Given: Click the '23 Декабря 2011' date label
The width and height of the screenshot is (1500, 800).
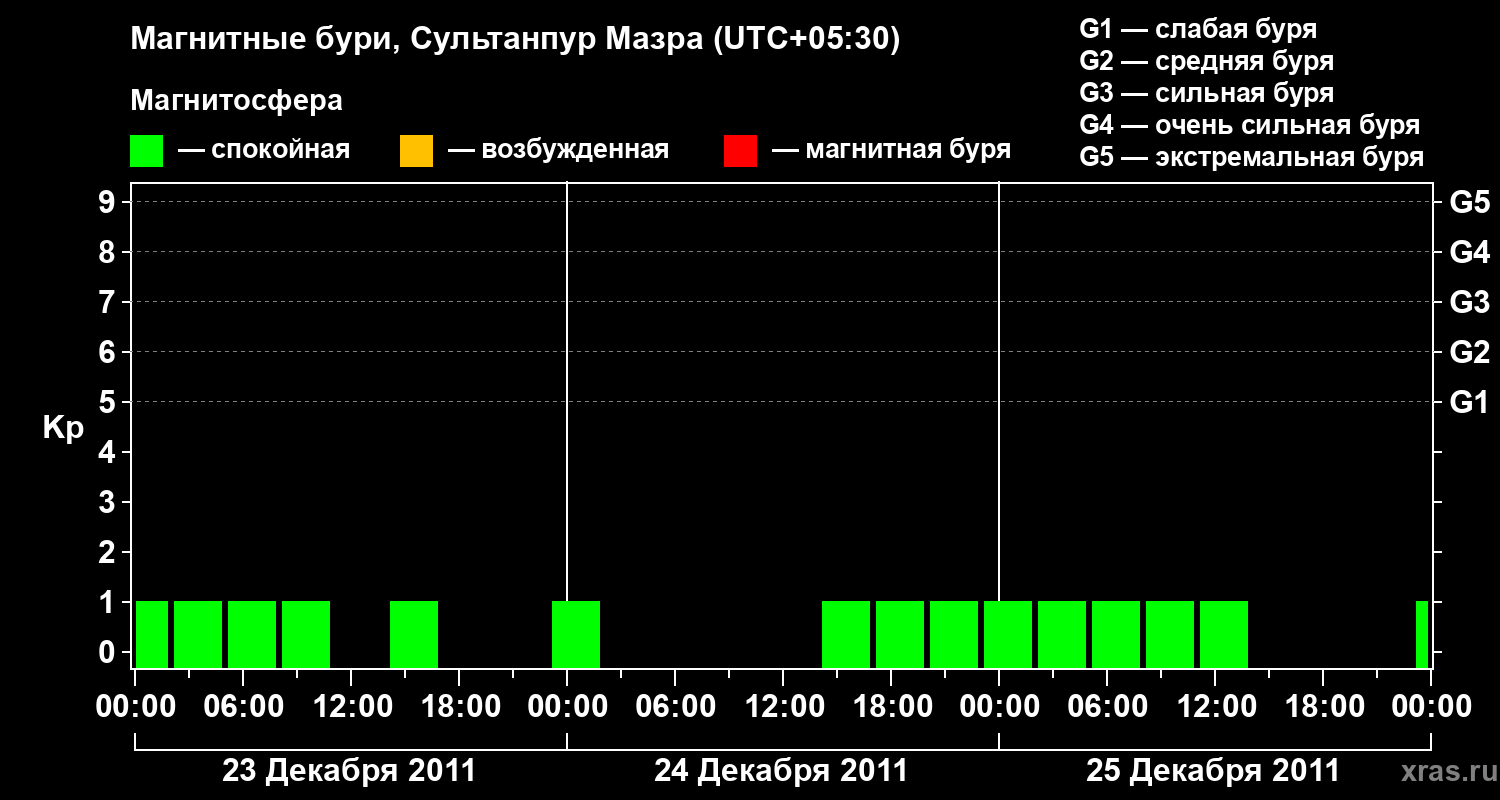Looking at the screenshot, I should pyautogui.click(x=349, y=771).
